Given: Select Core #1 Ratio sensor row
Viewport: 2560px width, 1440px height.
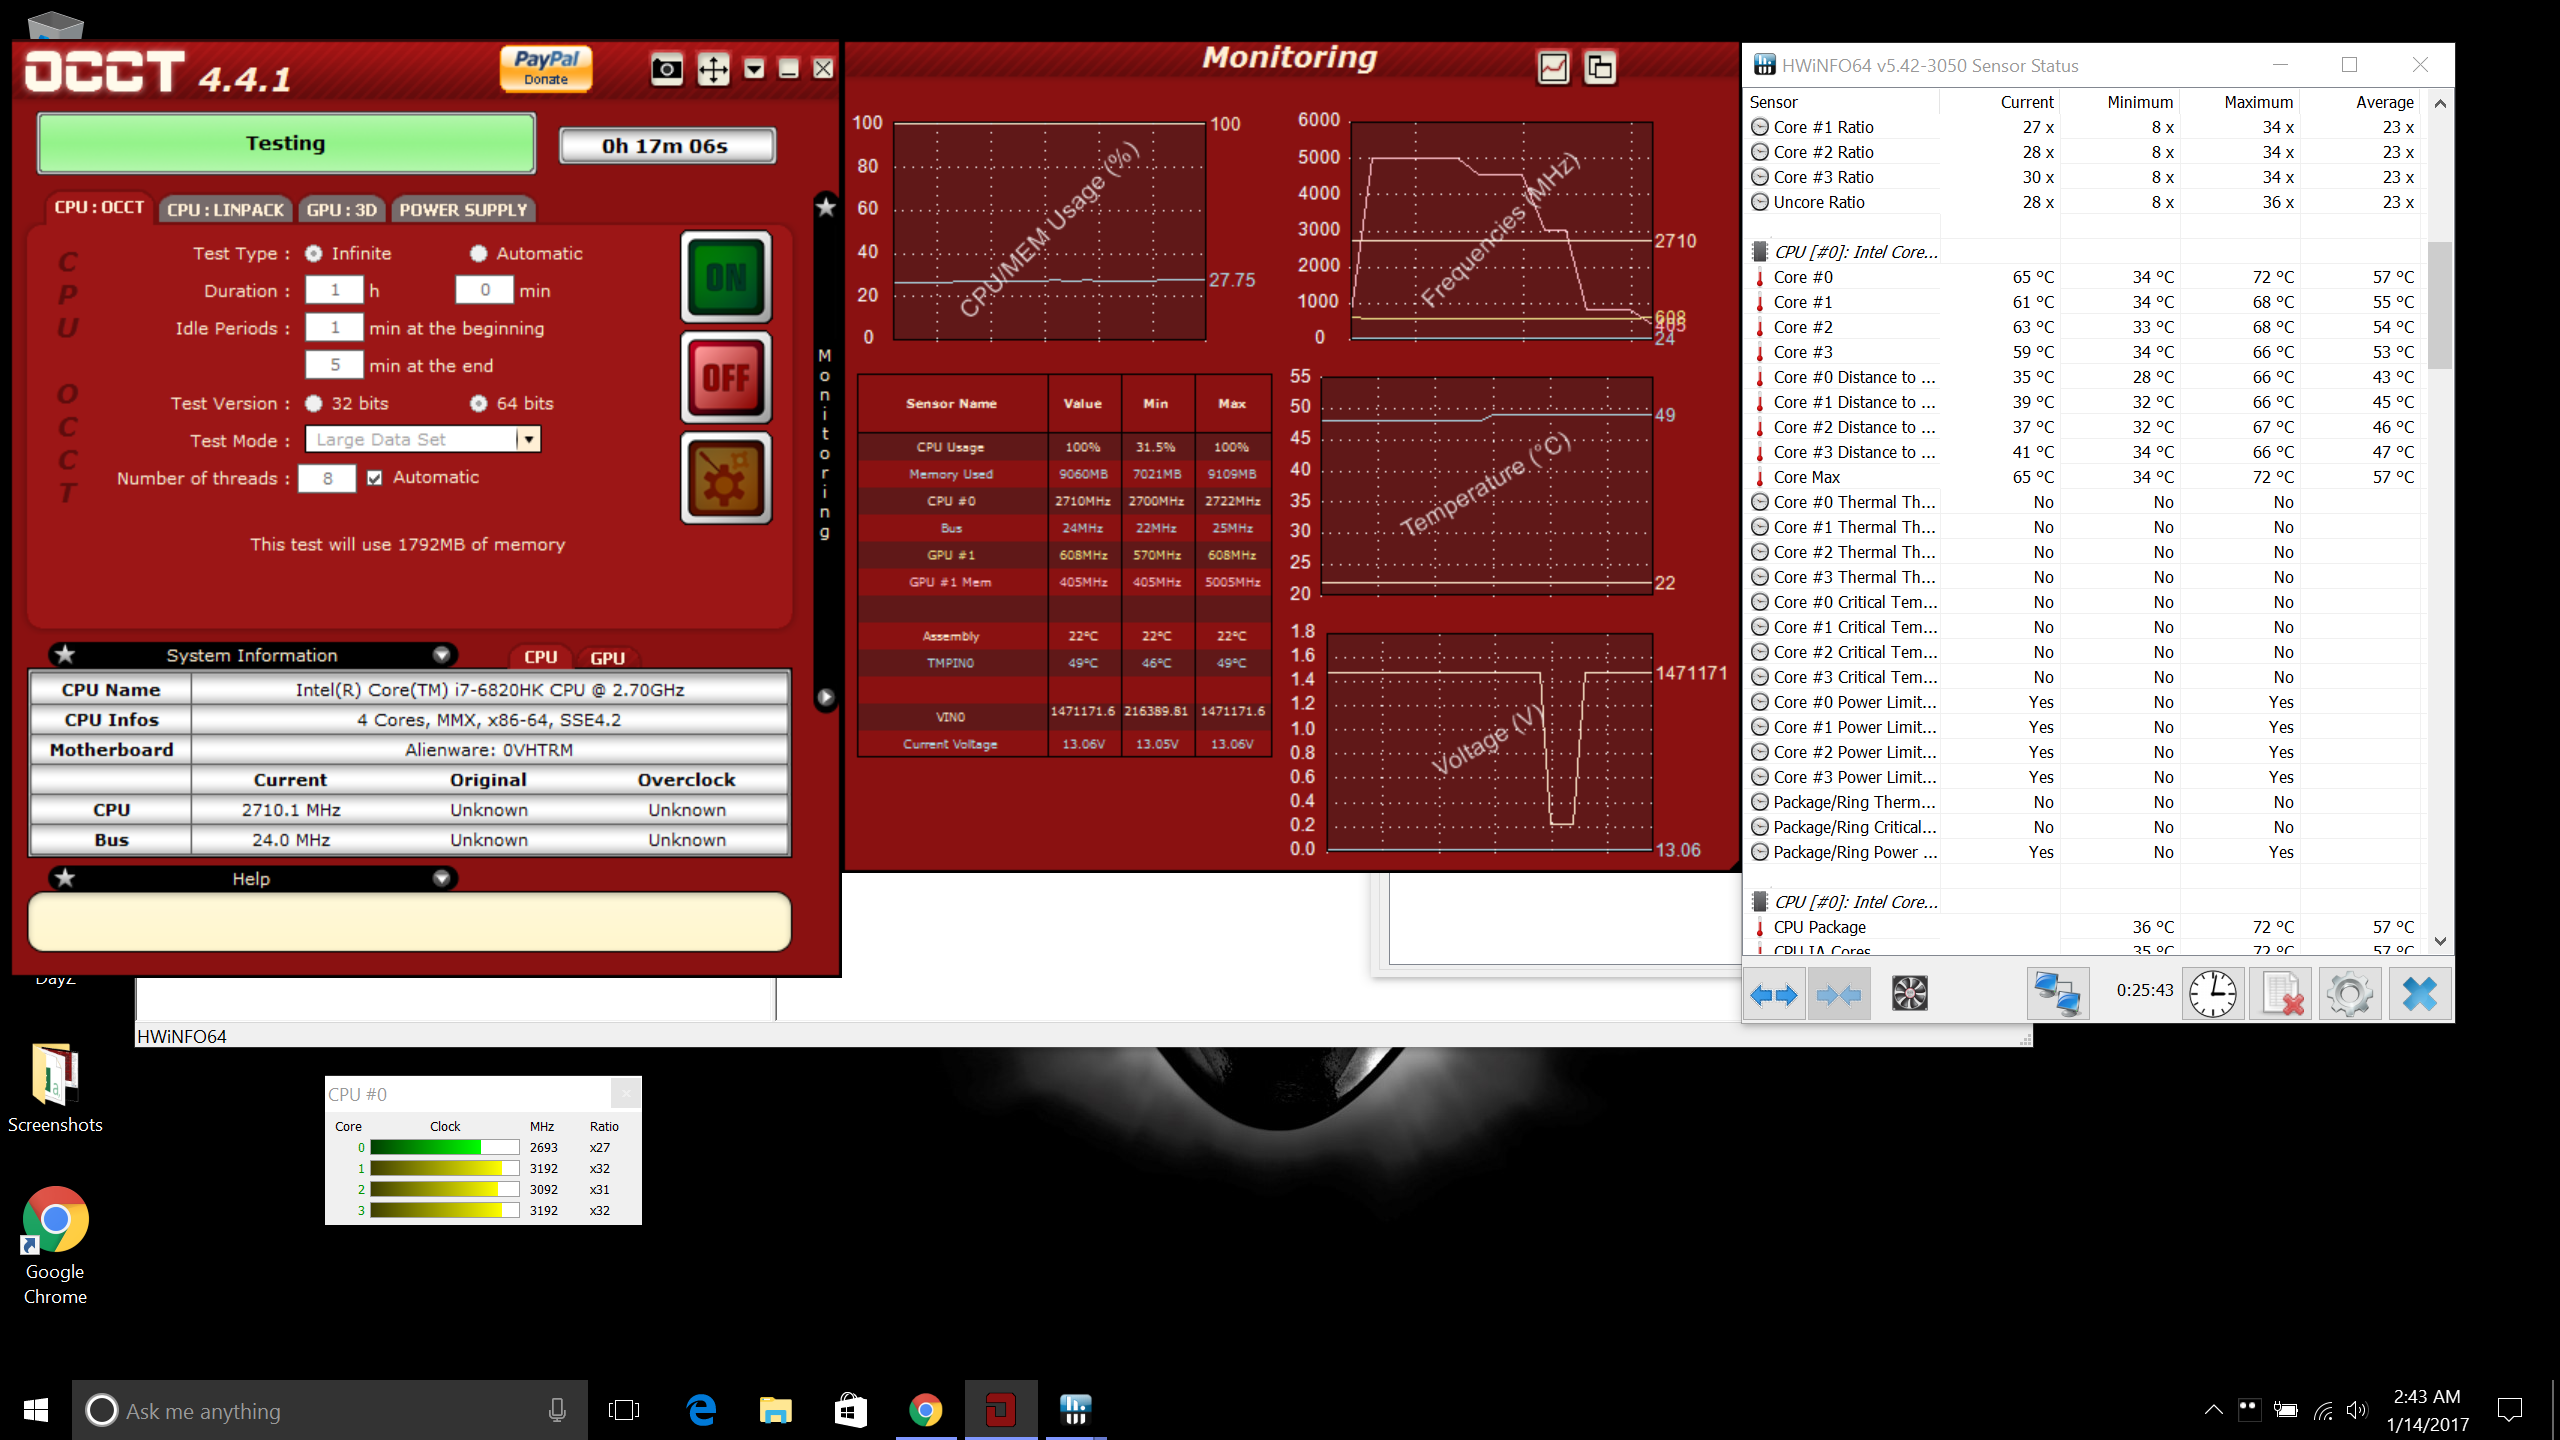Looking at the screenshot, I should pyautogui.click(x=2083, y=127).
